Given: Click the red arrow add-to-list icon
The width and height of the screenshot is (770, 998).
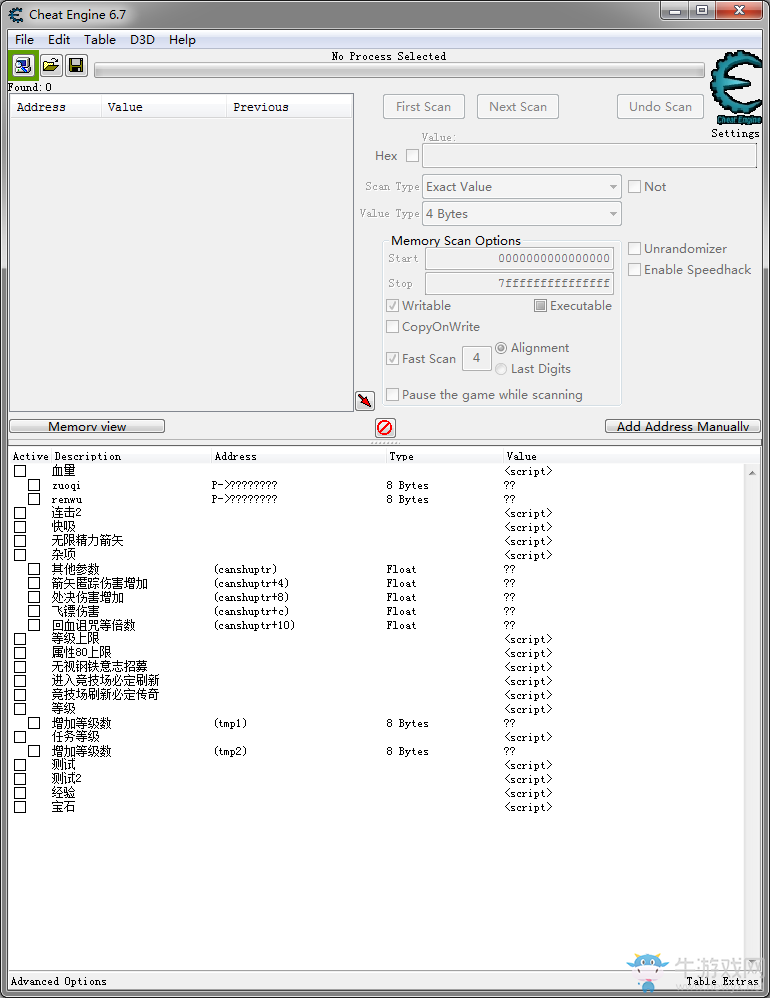Looking at the screenshot, I should coord(365,400).
